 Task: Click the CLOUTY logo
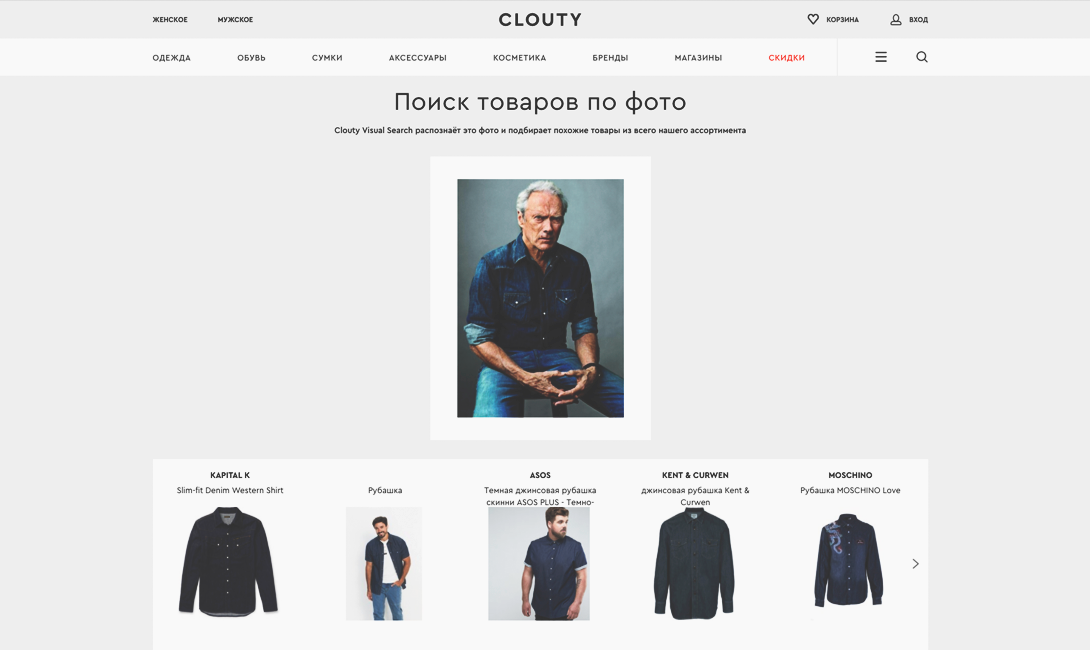(x=540, y=19)
